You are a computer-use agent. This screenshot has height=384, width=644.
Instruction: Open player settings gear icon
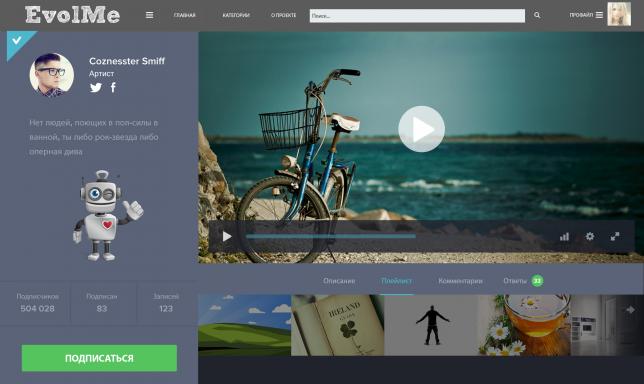coord(590,236)
